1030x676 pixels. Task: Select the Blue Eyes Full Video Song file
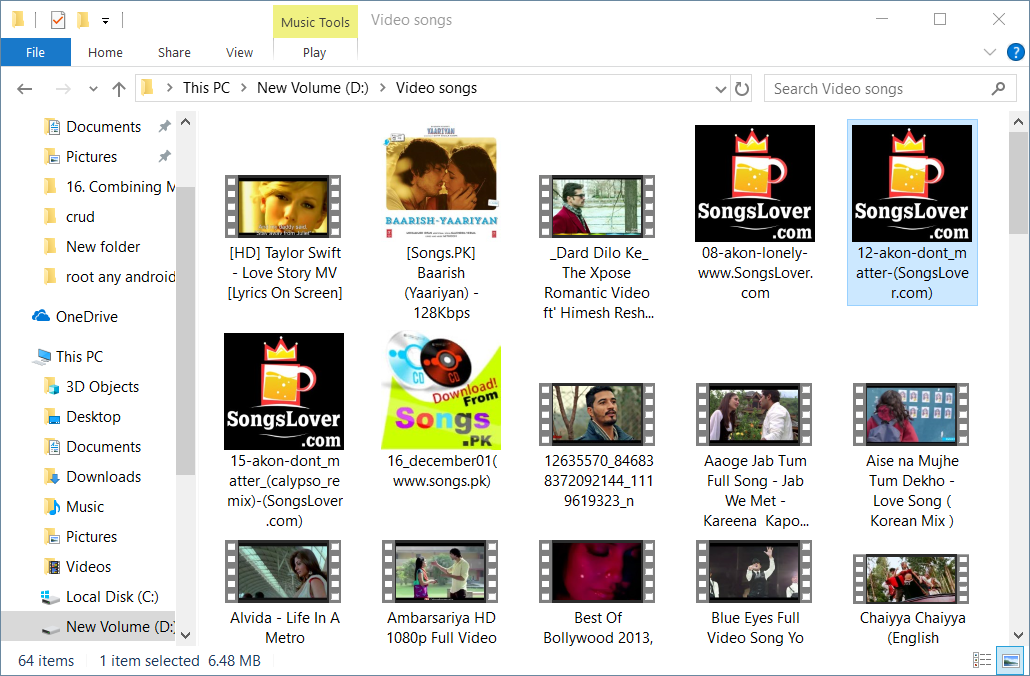pos(755,593)
